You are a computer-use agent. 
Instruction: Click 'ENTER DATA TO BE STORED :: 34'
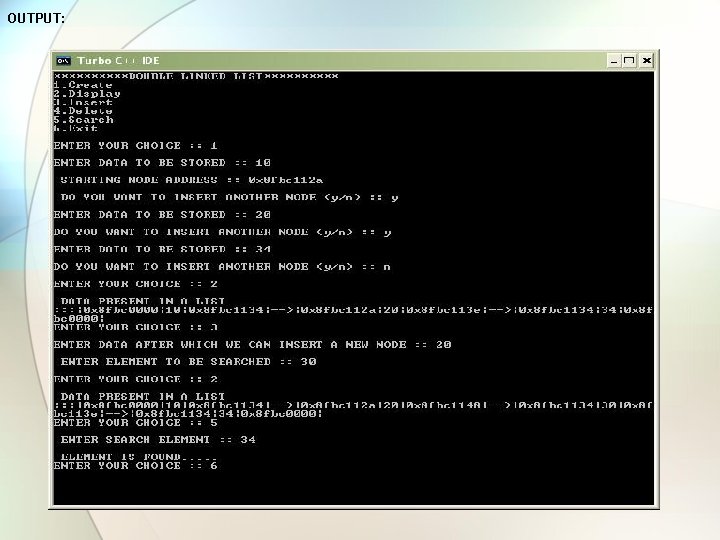tap(162, 249)
